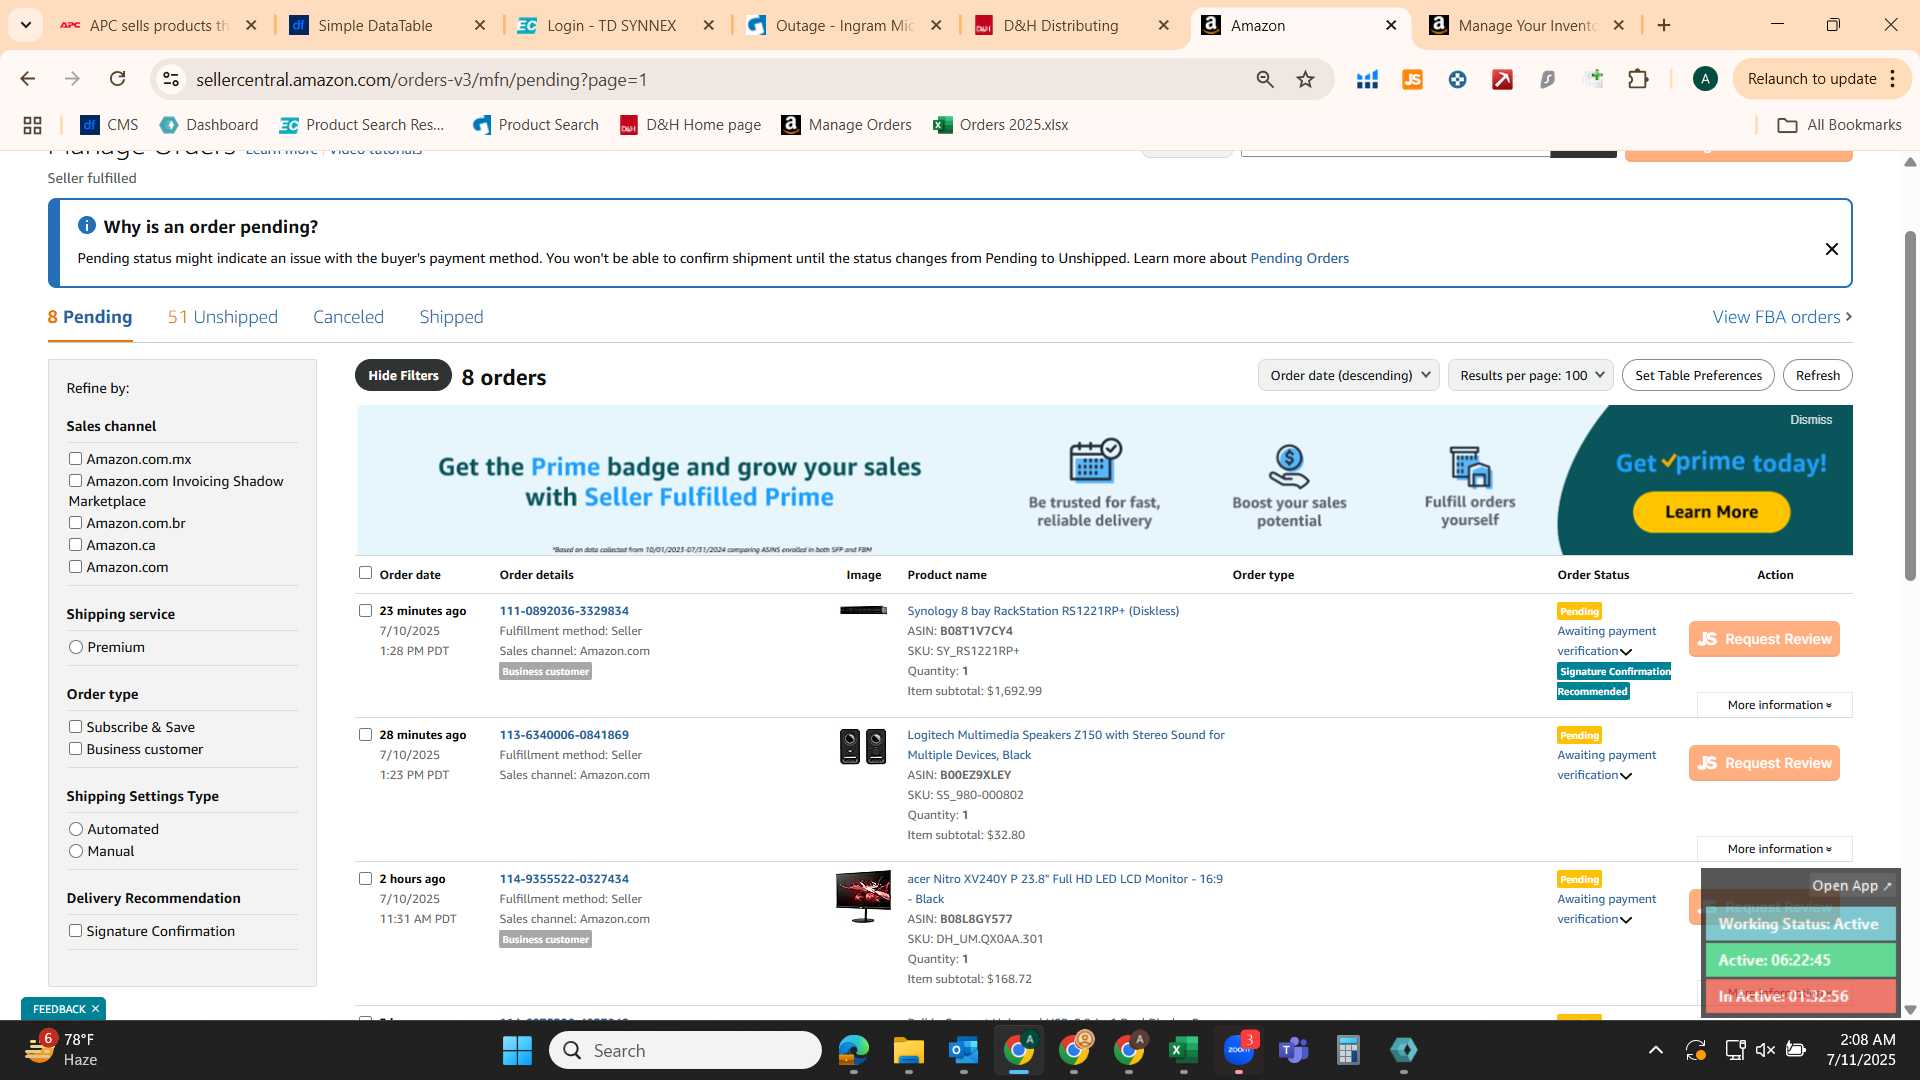
Task: Select all orders with header checkbox
Action: (x=365, y=573)
